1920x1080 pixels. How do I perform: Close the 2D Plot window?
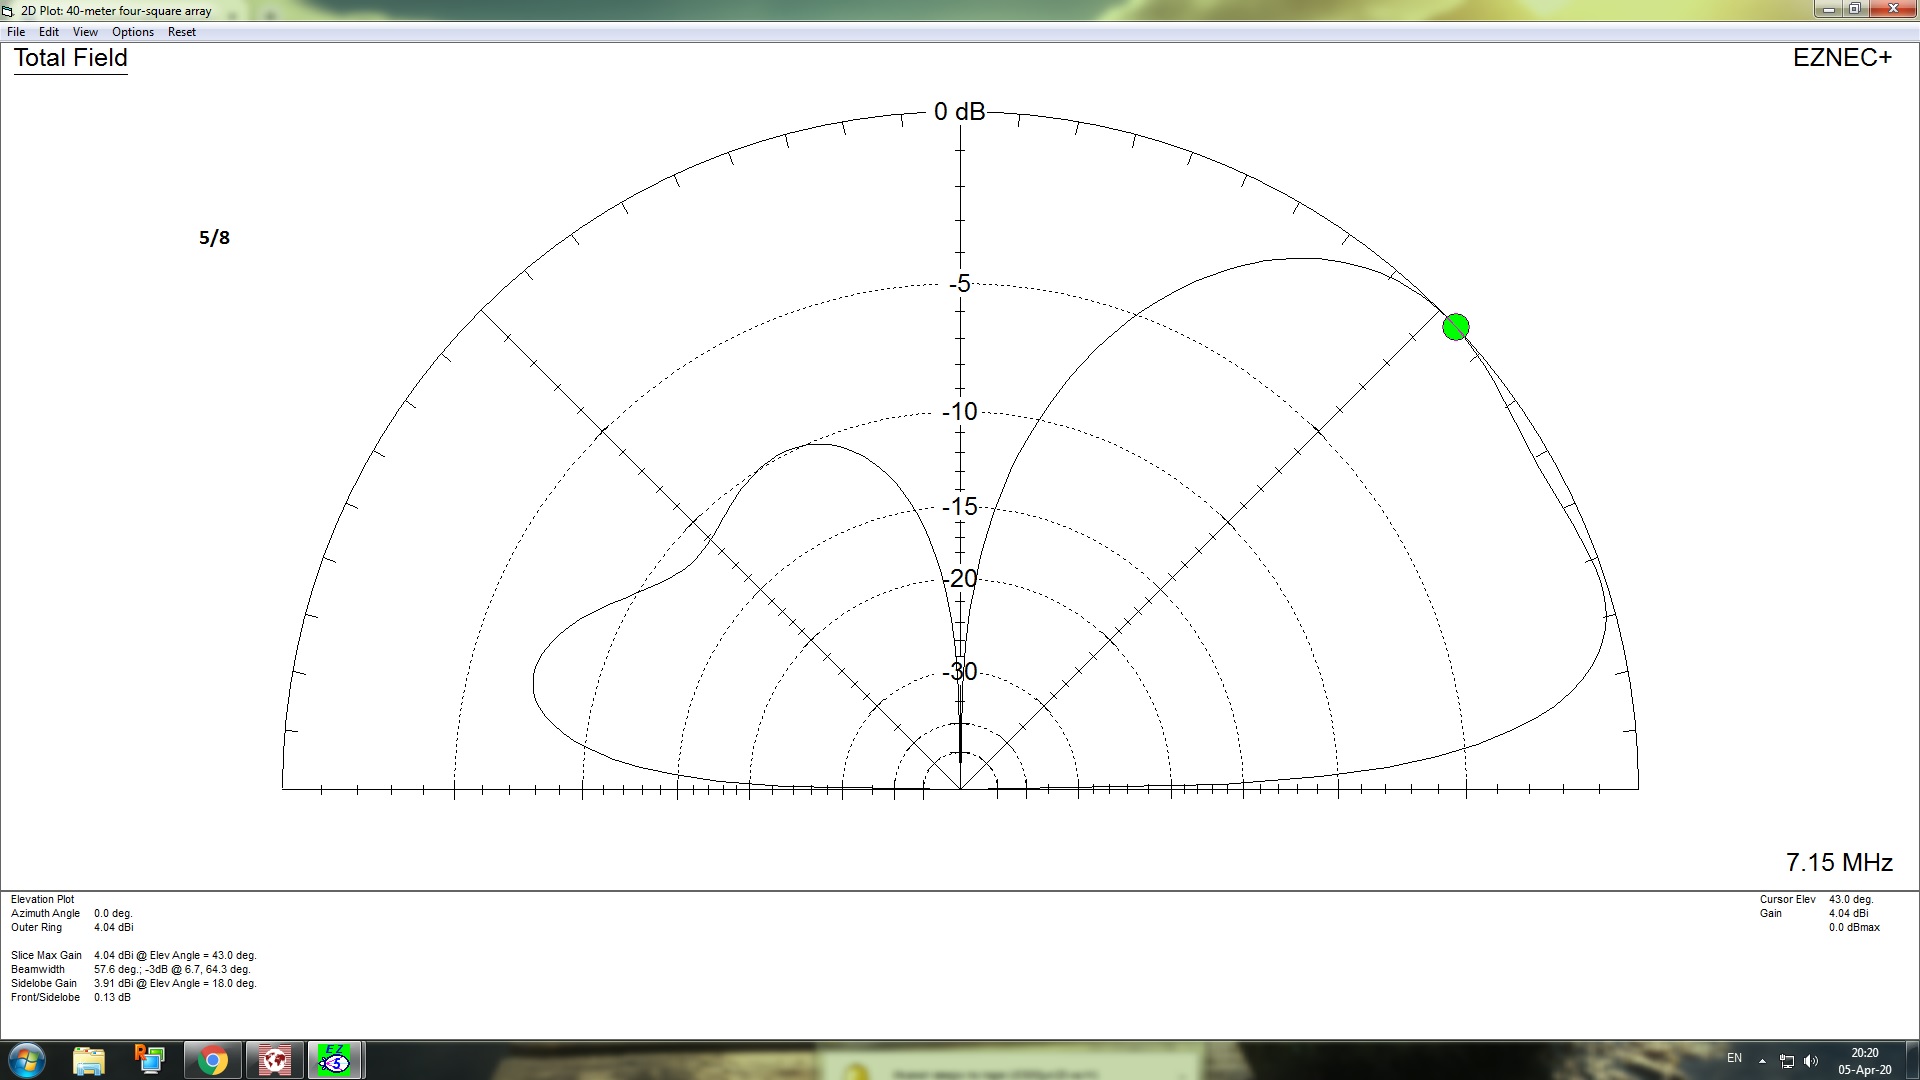click(1893, 9)
